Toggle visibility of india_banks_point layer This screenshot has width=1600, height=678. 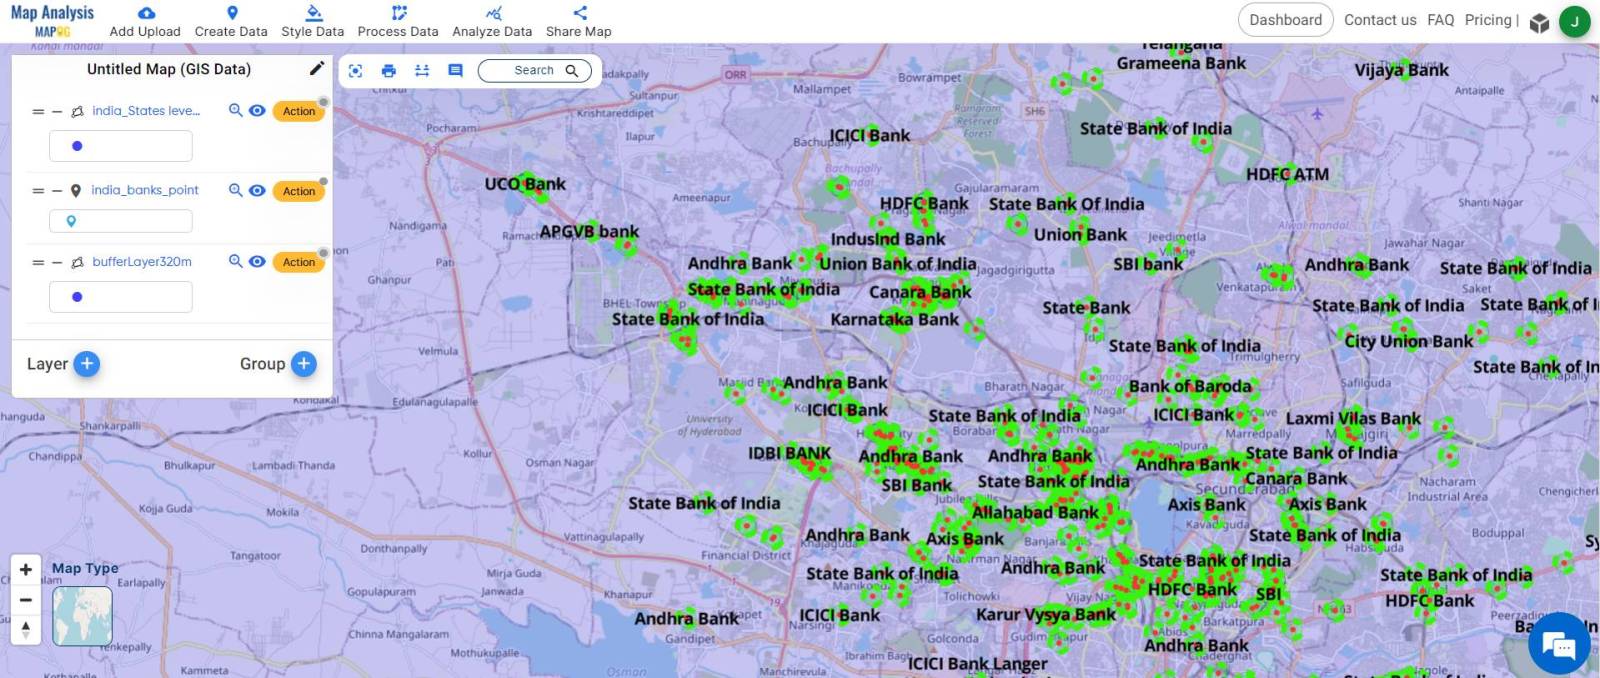click(257, 190)
